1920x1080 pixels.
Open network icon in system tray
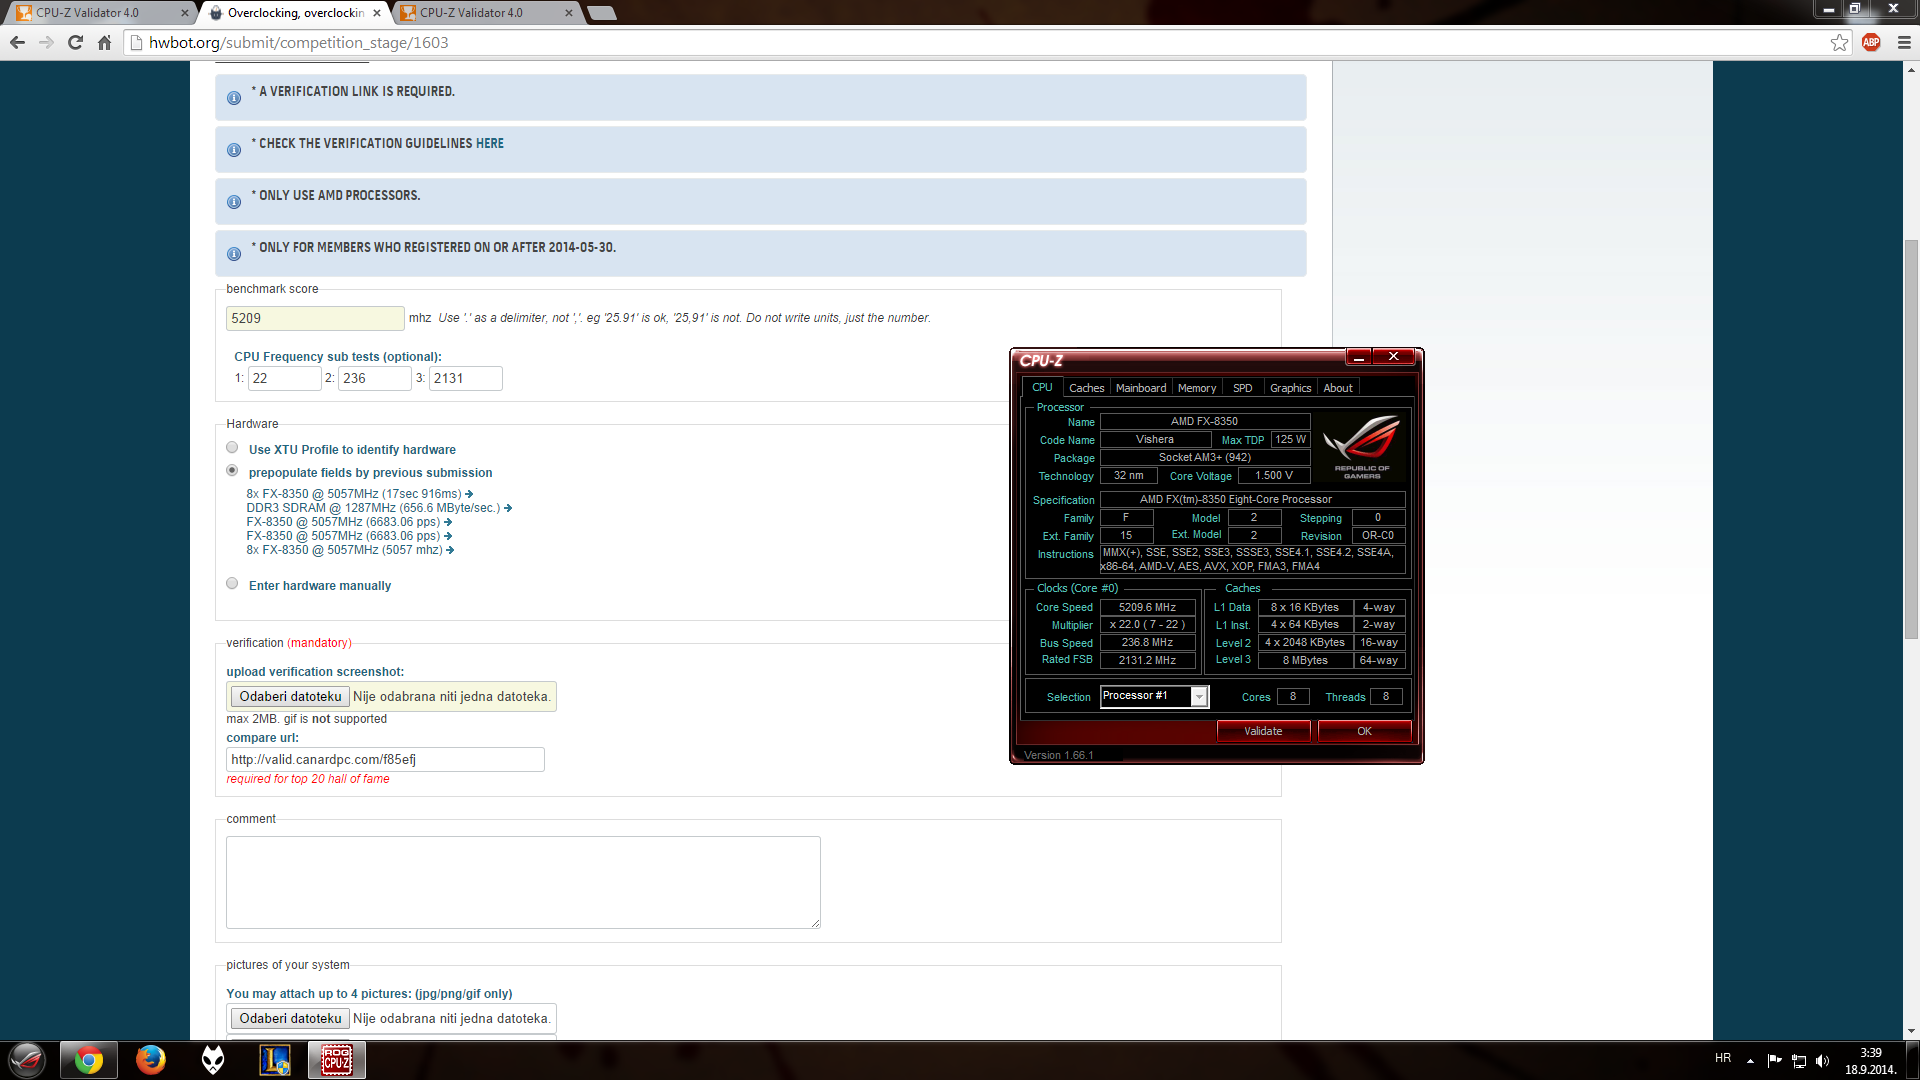[x=1799, y=1061]
